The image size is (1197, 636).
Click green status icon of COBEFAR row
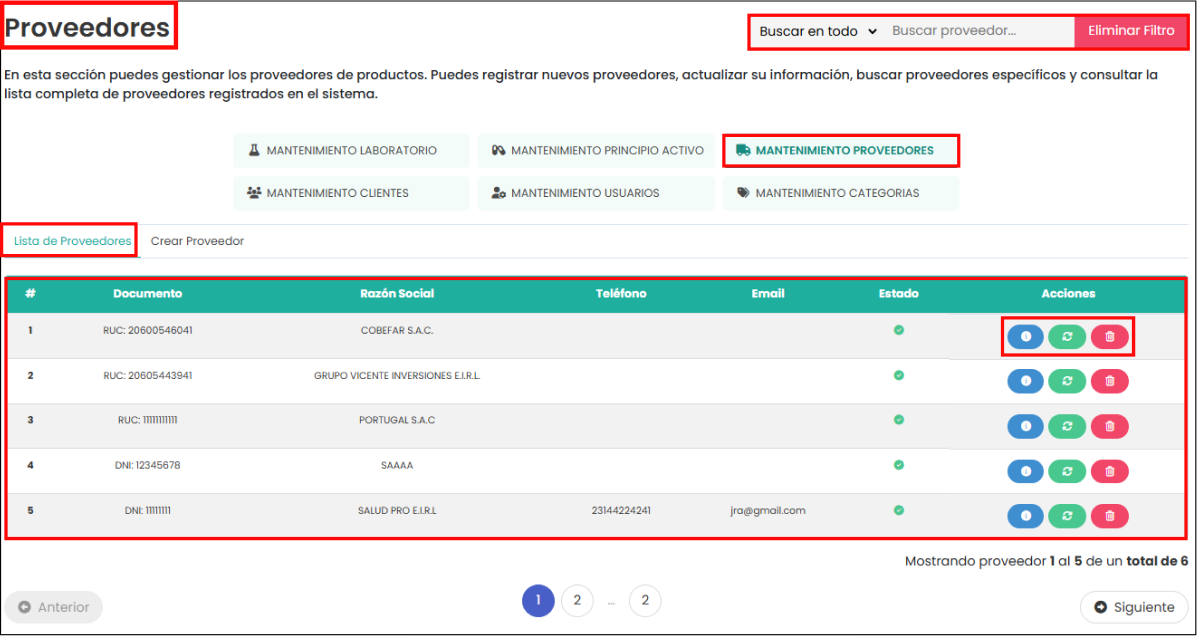[x=898, y=330]
